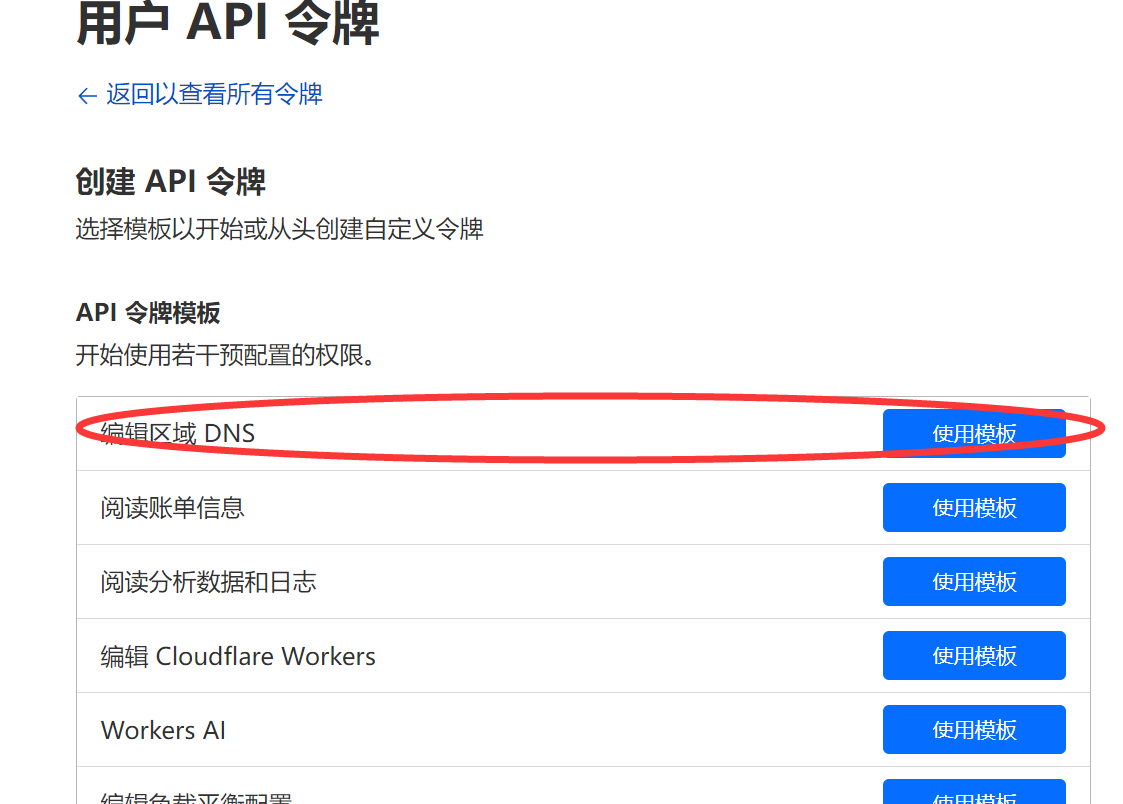The image size is (1123, 804).
Task: Click the 创建 API 令牌 heading
Action: [170, 182]
